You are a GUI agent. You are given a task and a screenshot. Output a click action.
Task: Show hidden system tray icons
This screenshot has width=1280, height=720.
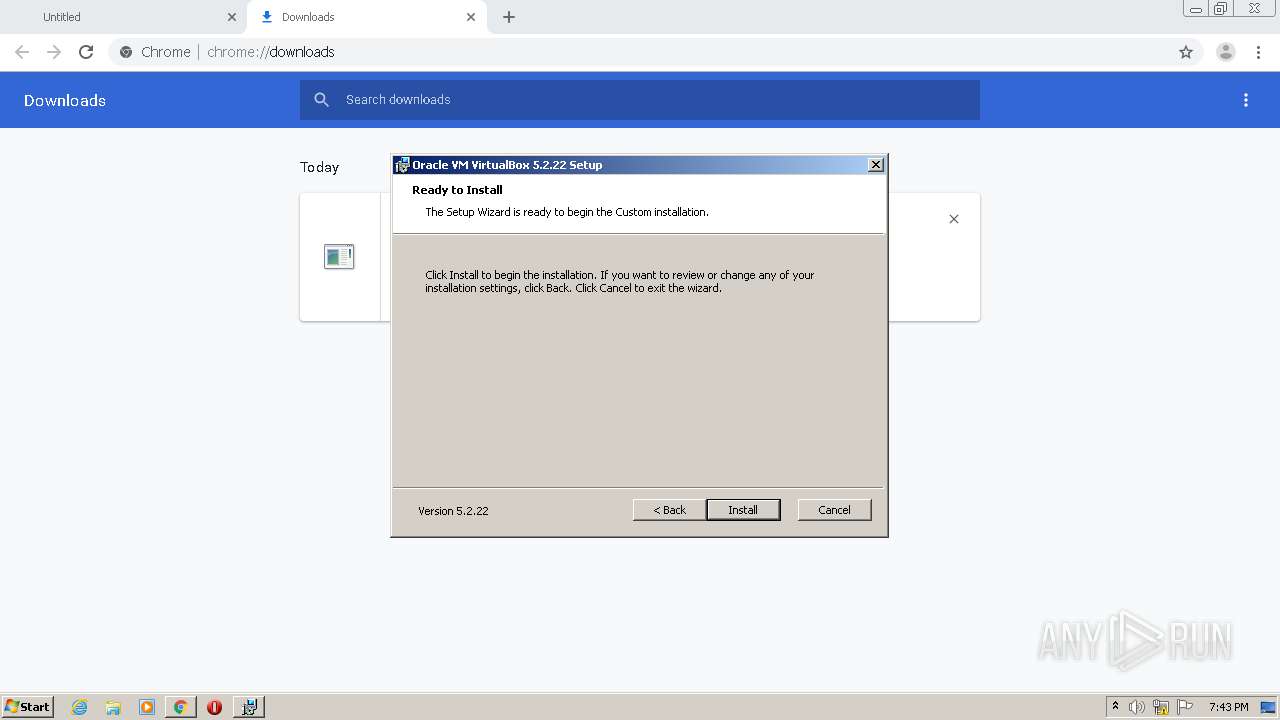1115,707
